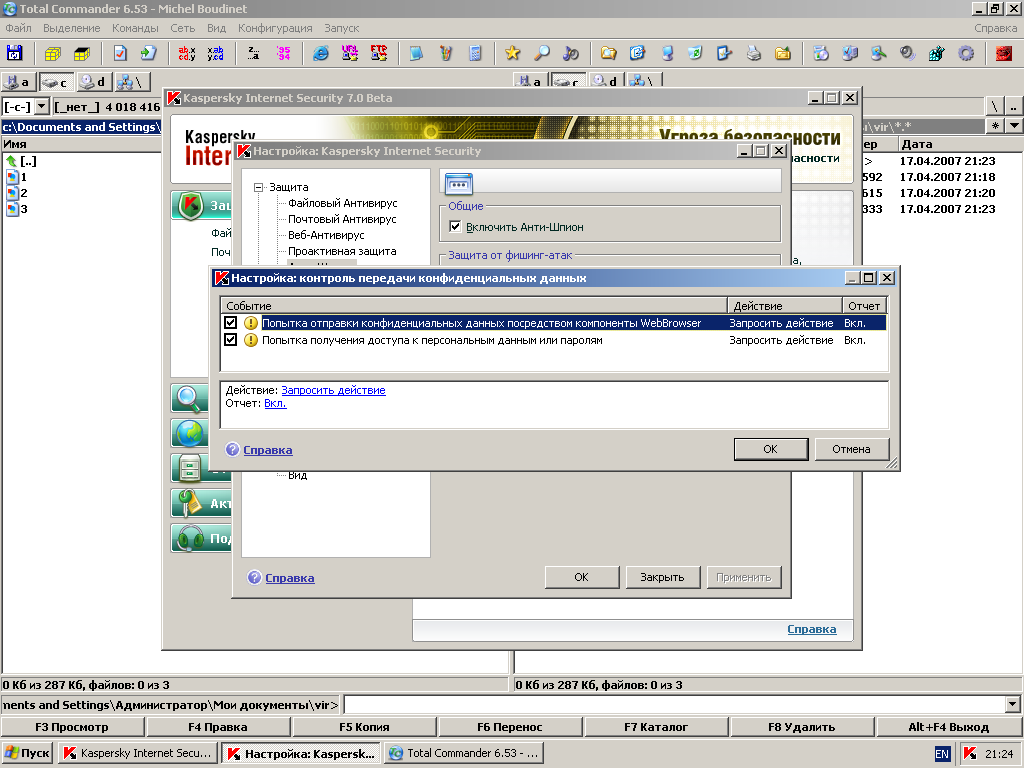The height and width of the screenshot is (768, 1024).
Task: Switch to drive d in left panel
Action: [x=93, y=82]
